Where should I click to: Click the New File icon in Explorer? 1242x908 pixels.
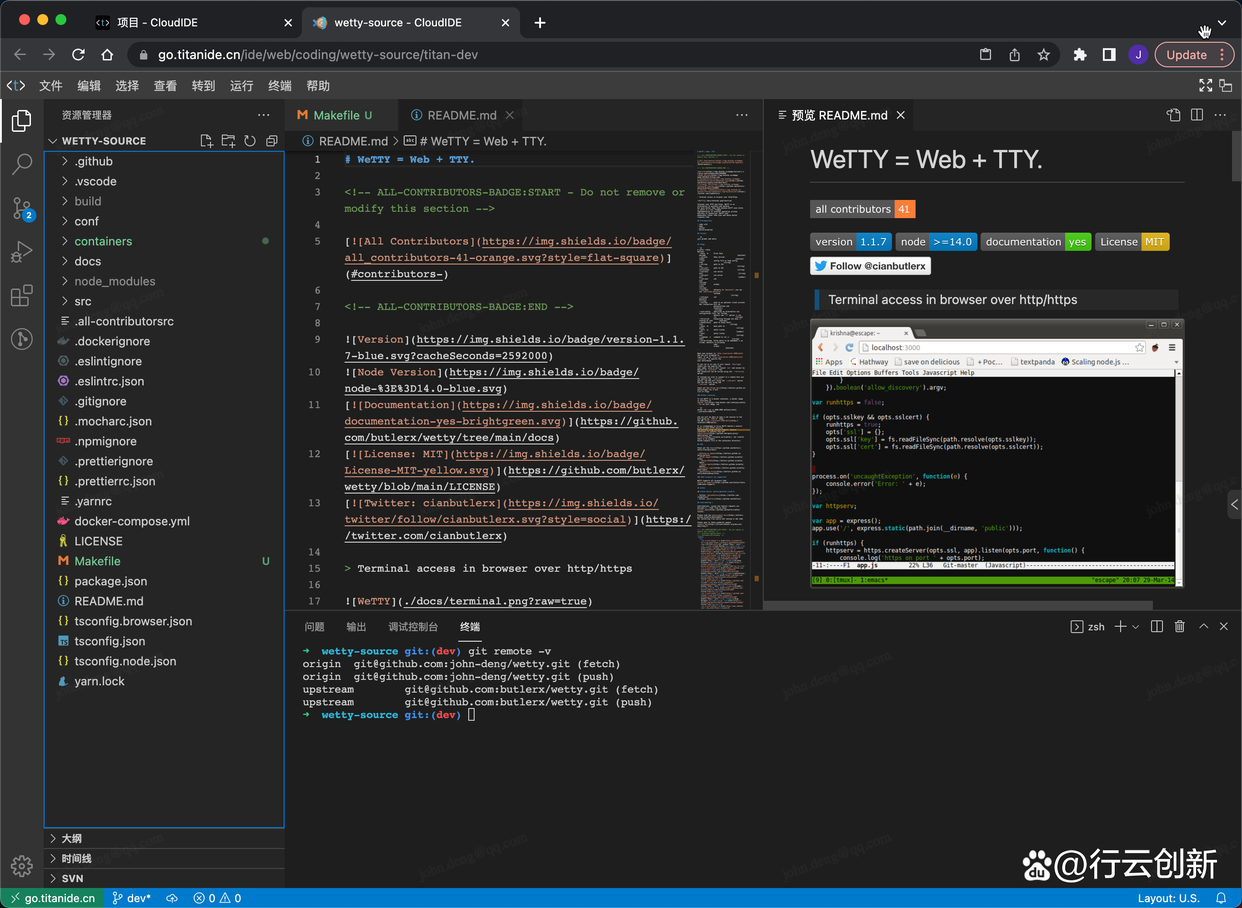(207, 141)
